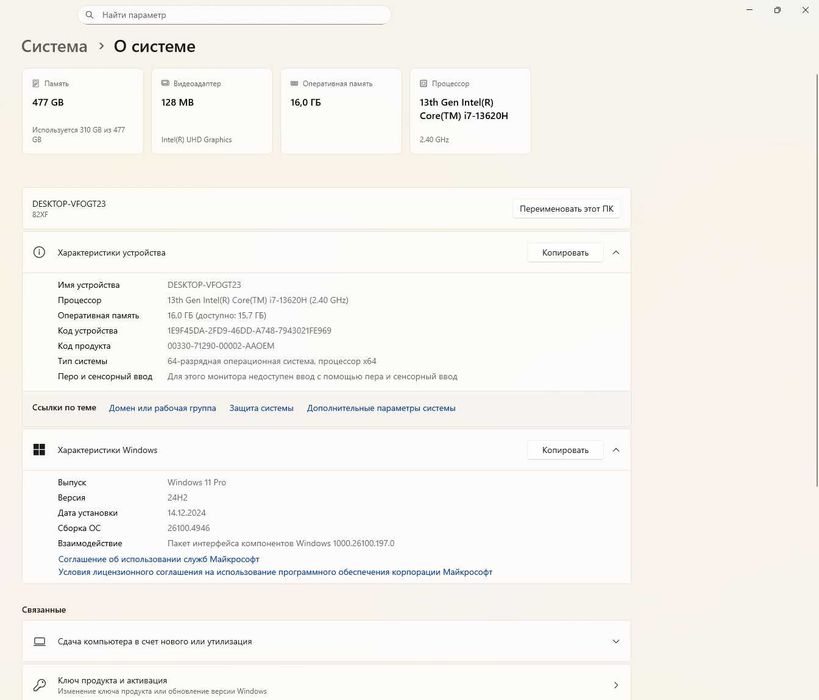The image size is (819, 700).
Task: Minimize the Settings window
Action: 750,10
